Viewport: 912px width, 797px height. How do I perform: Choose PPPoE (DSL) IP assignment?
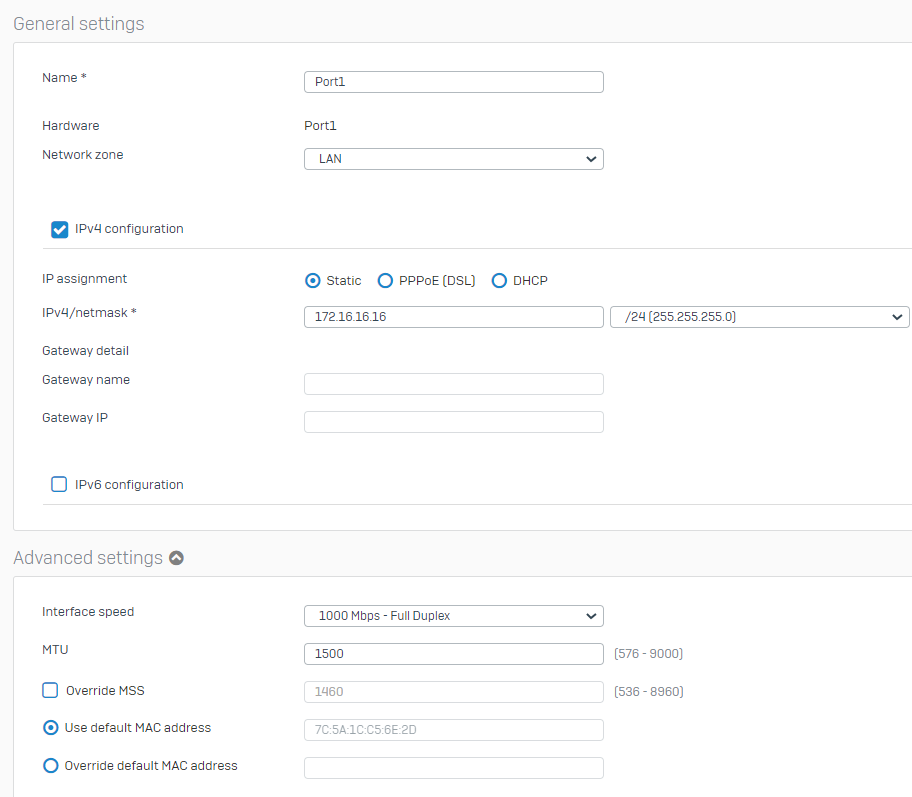385,281
